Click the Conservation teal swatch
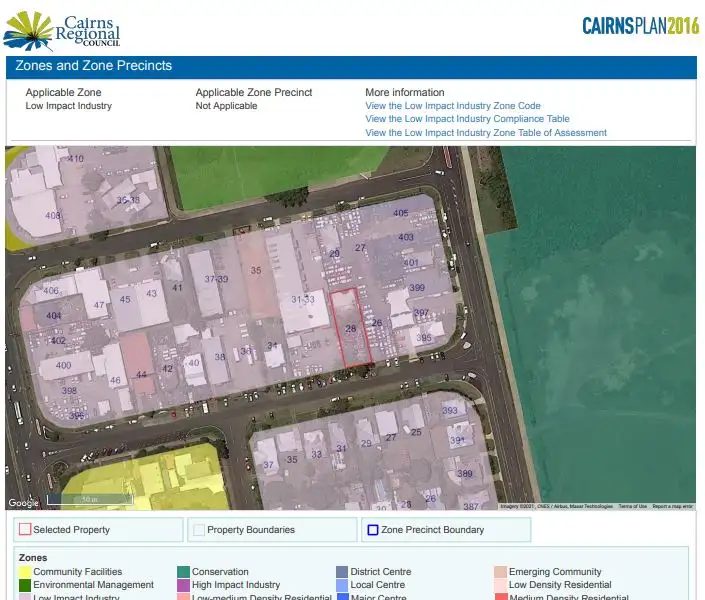The image size is (705, 600). tap(184, 572)
